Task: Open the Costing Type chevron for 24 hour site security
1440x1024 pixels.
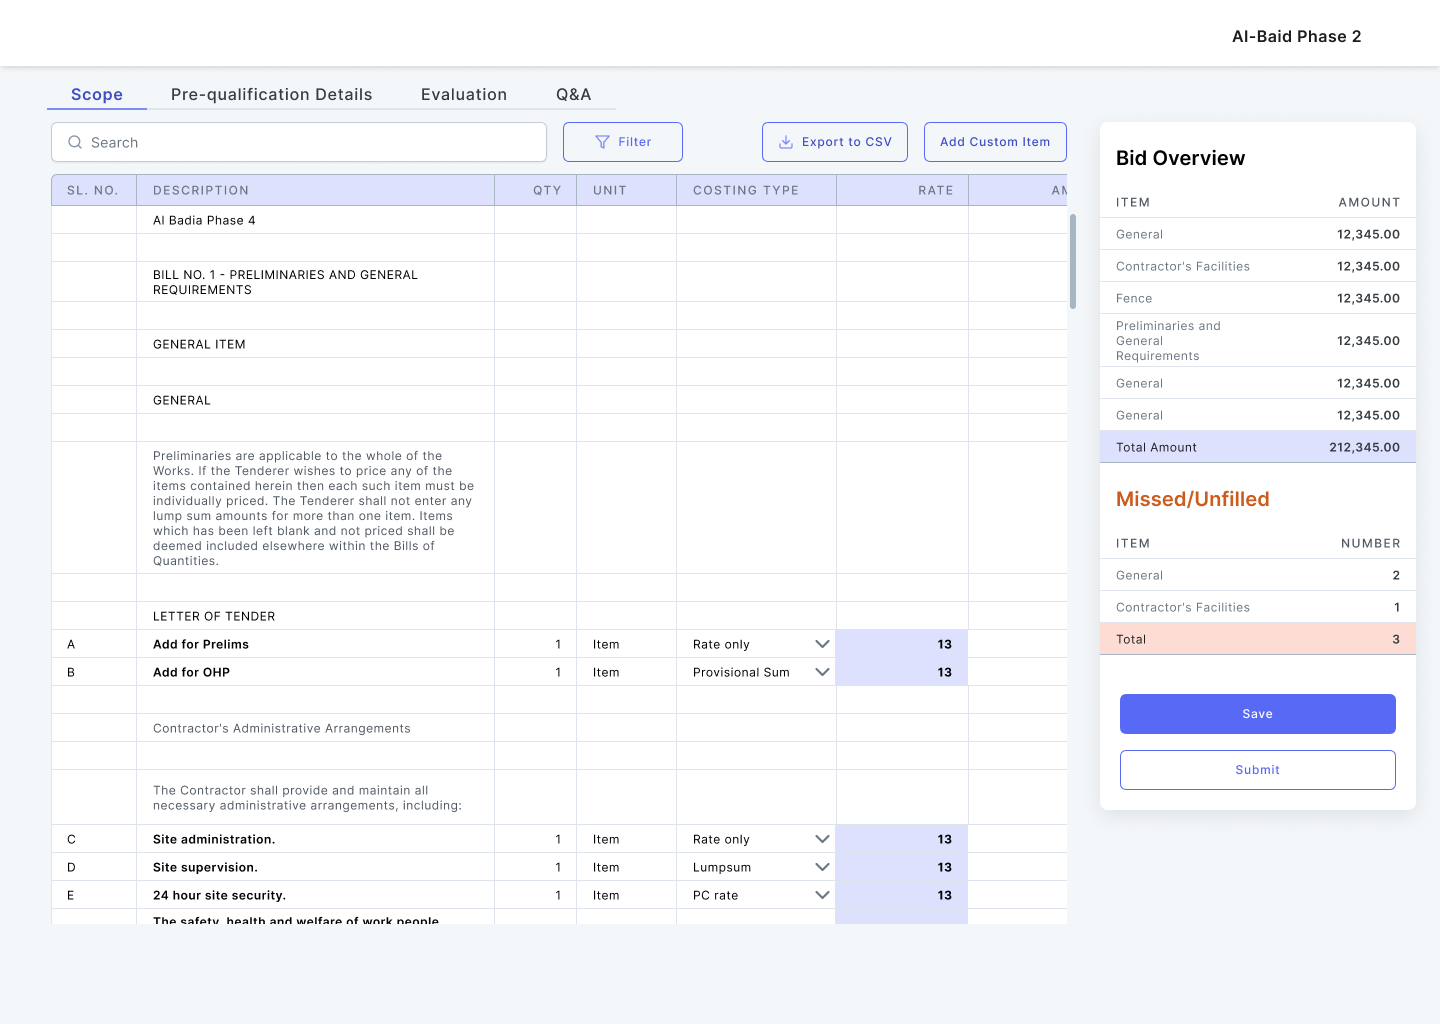Action: click(822, 895)
